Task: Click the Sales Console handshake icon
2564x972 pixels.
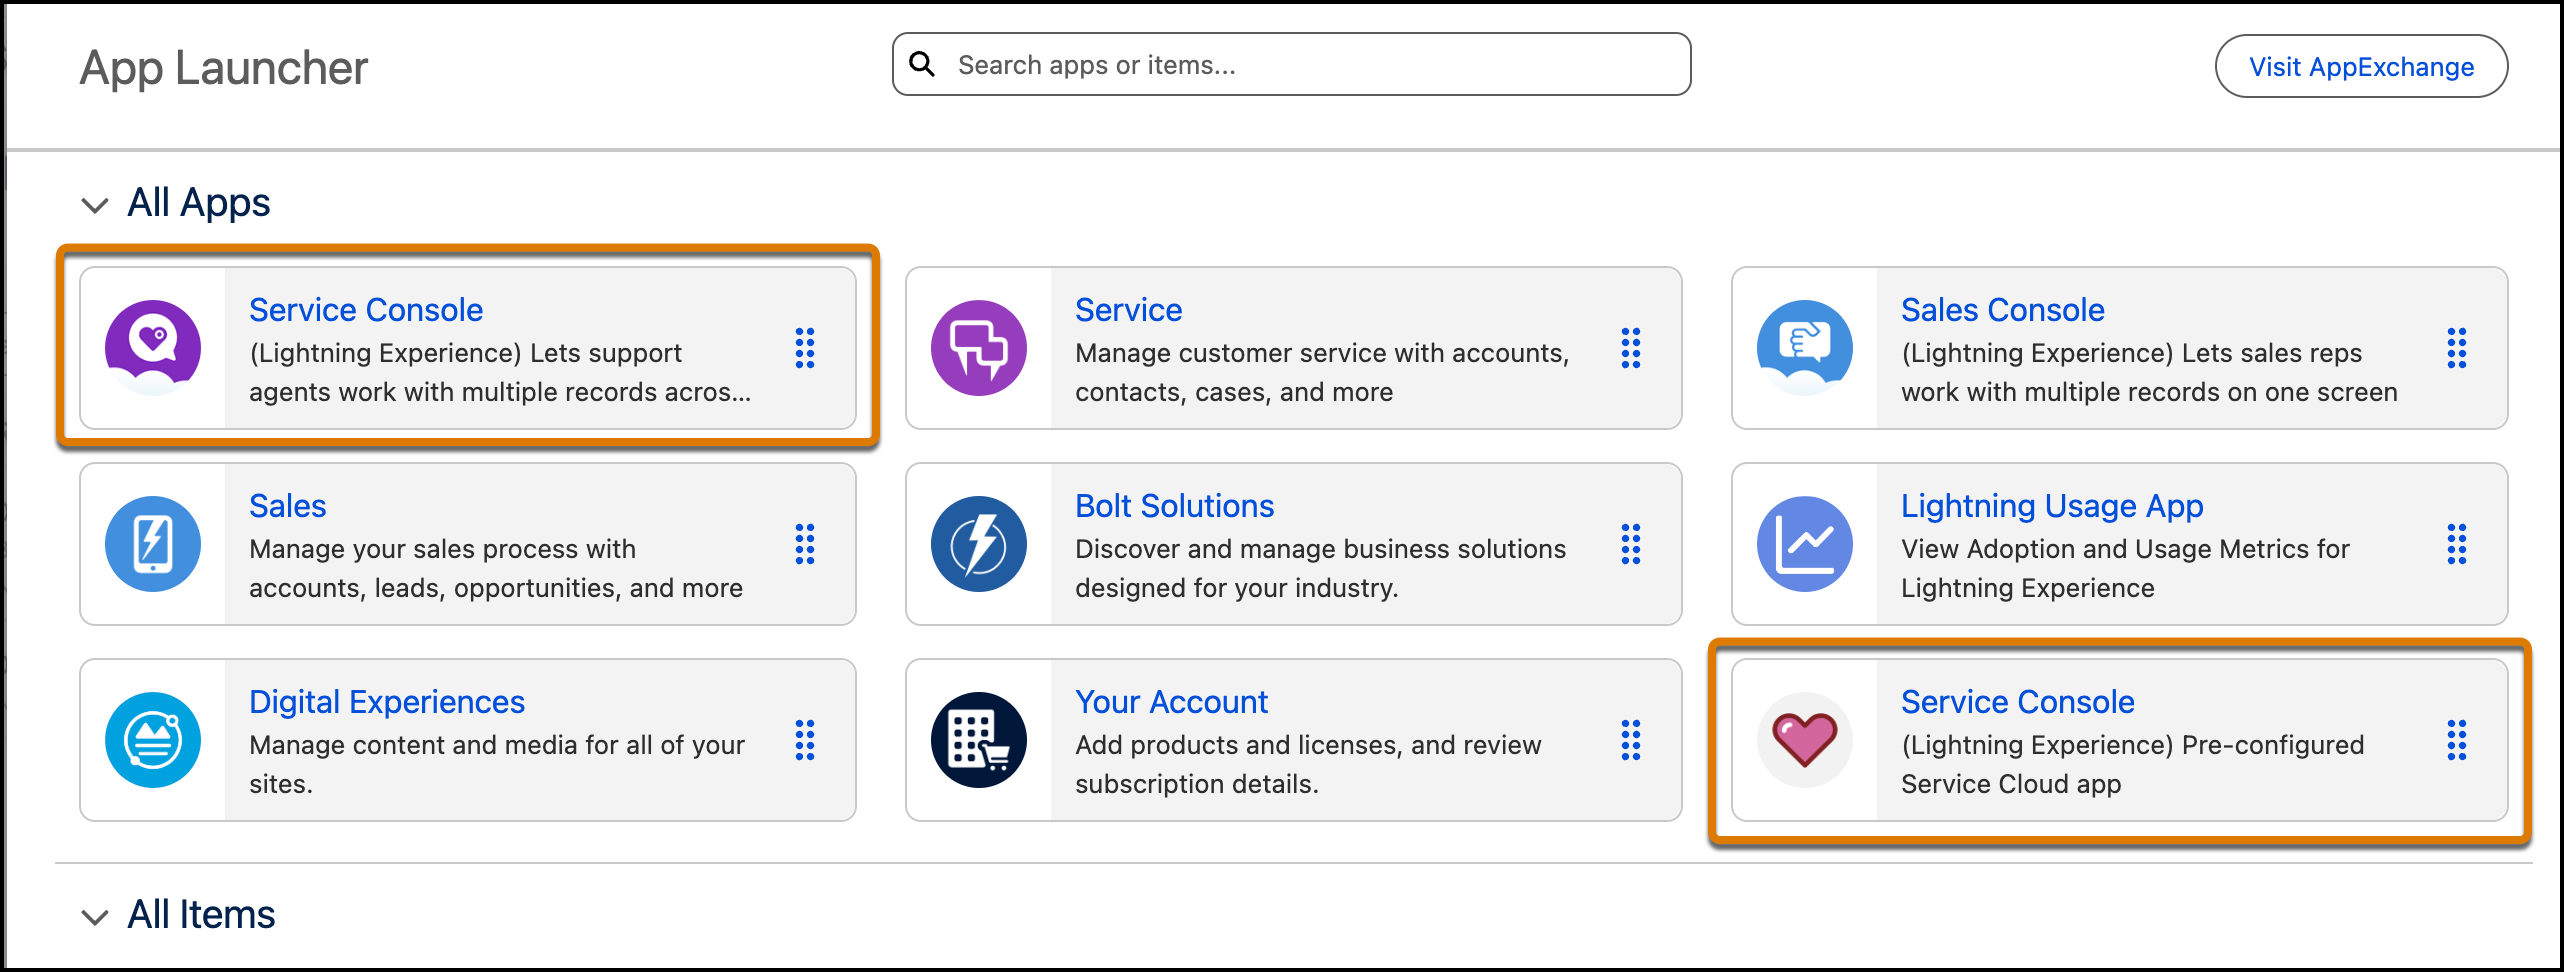Action: pos(1805,348)
